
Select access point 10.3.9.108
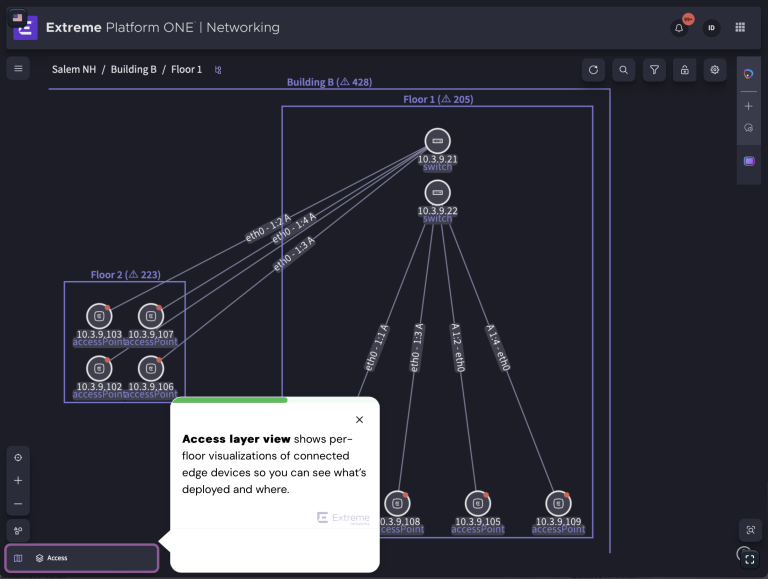tap(397, 504)
